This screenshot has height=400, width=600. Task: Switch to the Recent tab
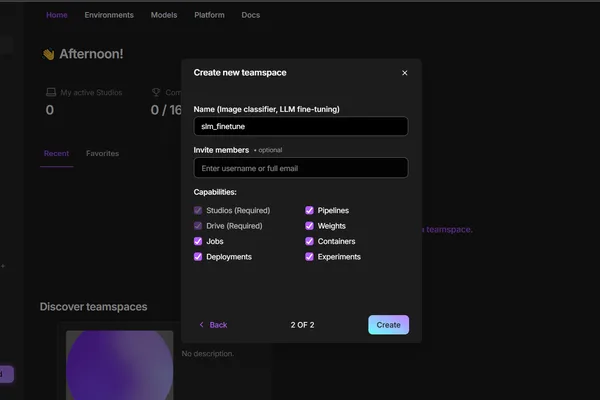click(x=56, y=153)
